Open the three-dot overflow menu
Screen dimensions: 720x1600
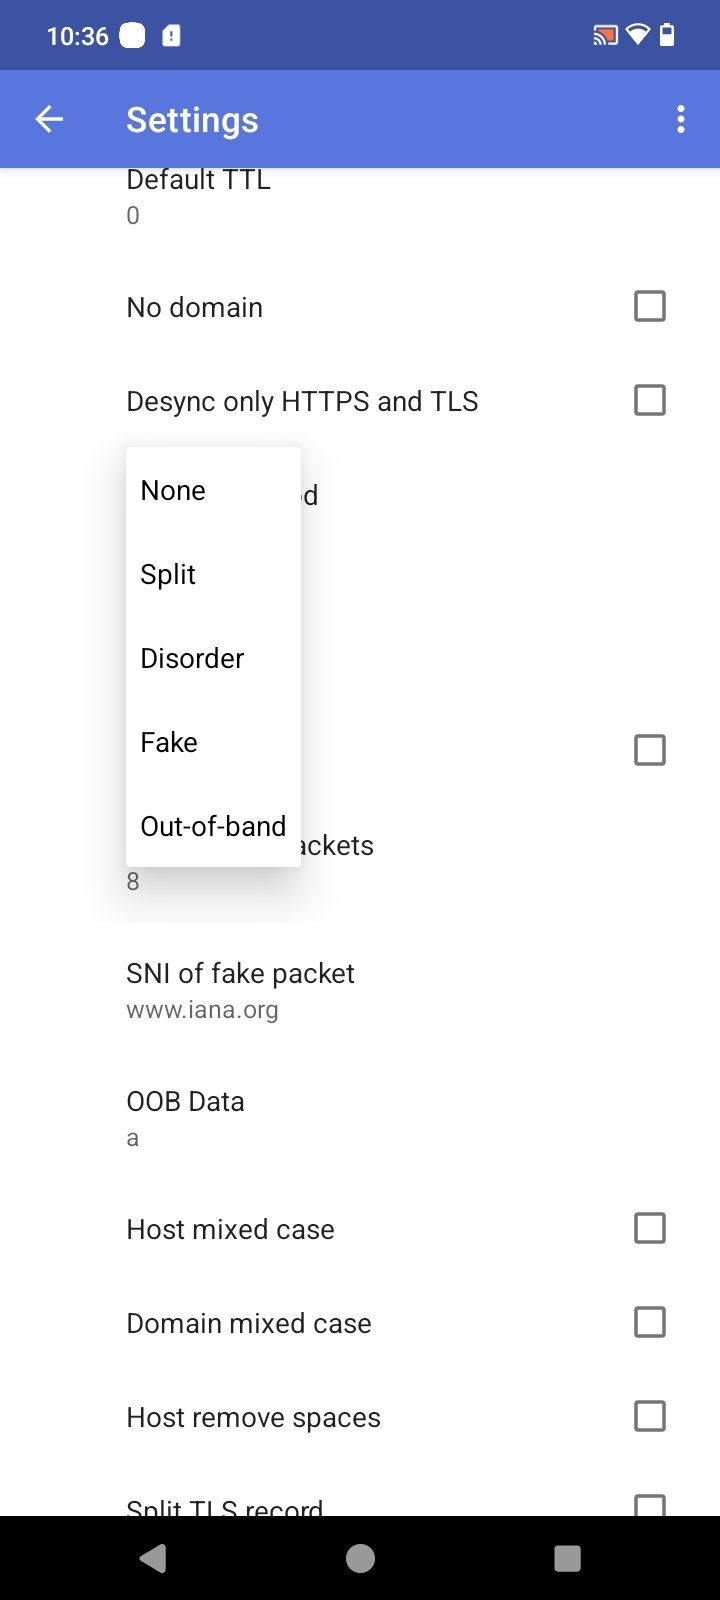(x=681, y=120)
